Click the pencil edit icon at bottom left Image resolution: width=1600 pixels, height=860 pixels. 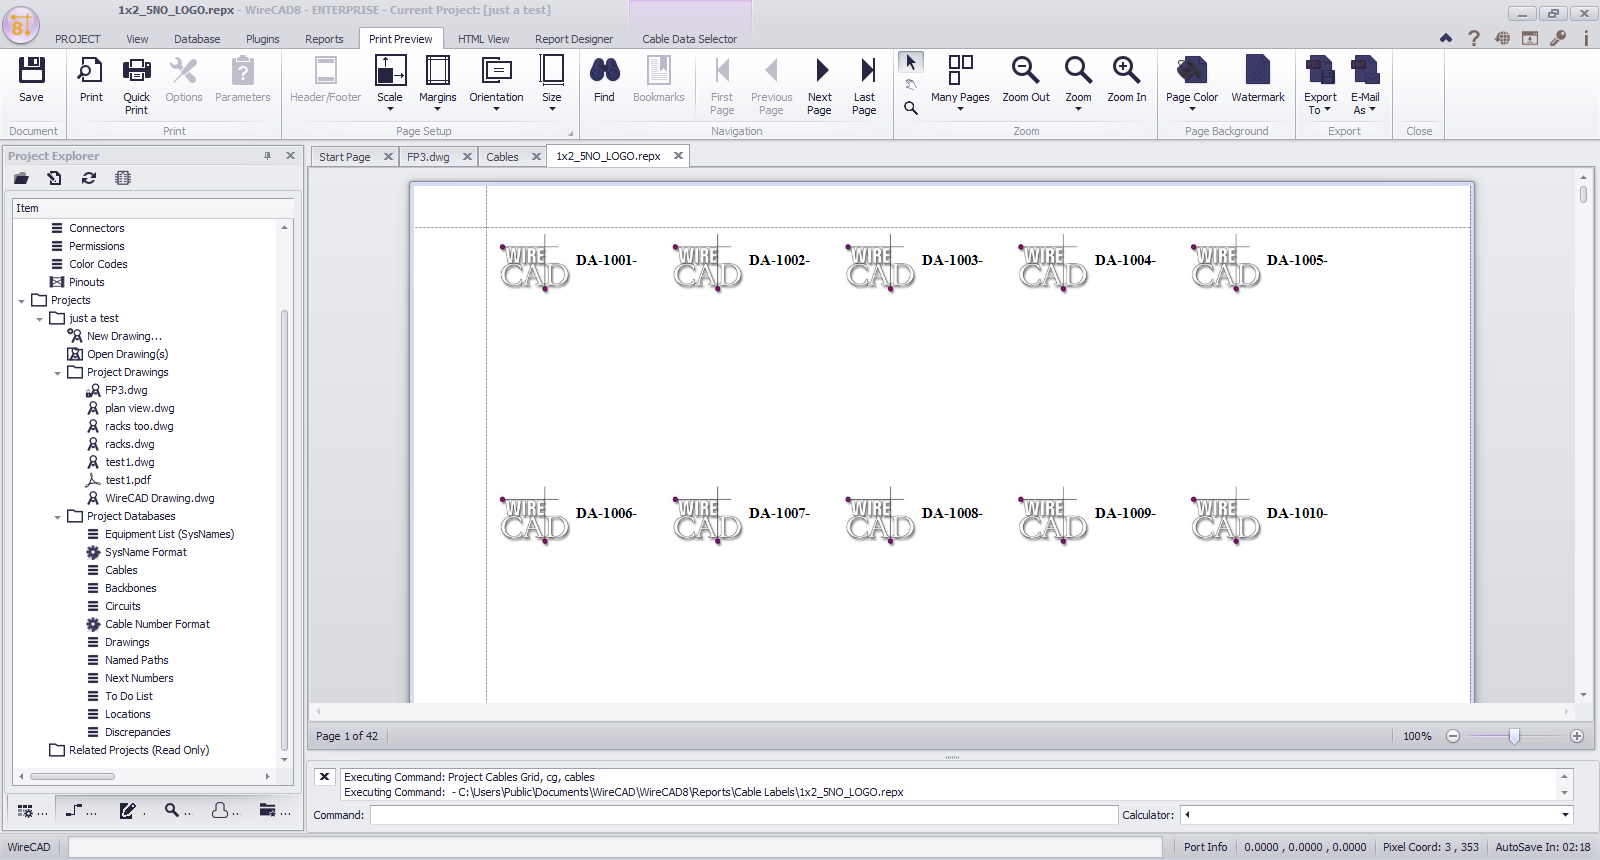(x=128, y=811)
